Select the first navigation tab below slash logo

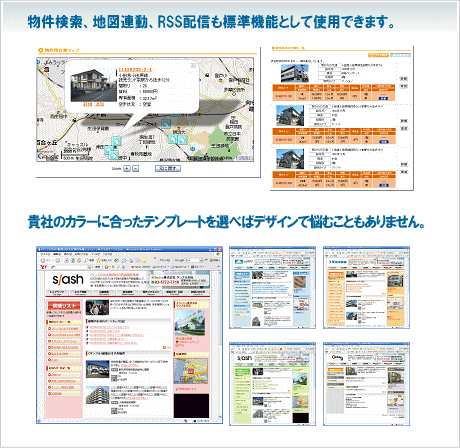coord(57,293)
